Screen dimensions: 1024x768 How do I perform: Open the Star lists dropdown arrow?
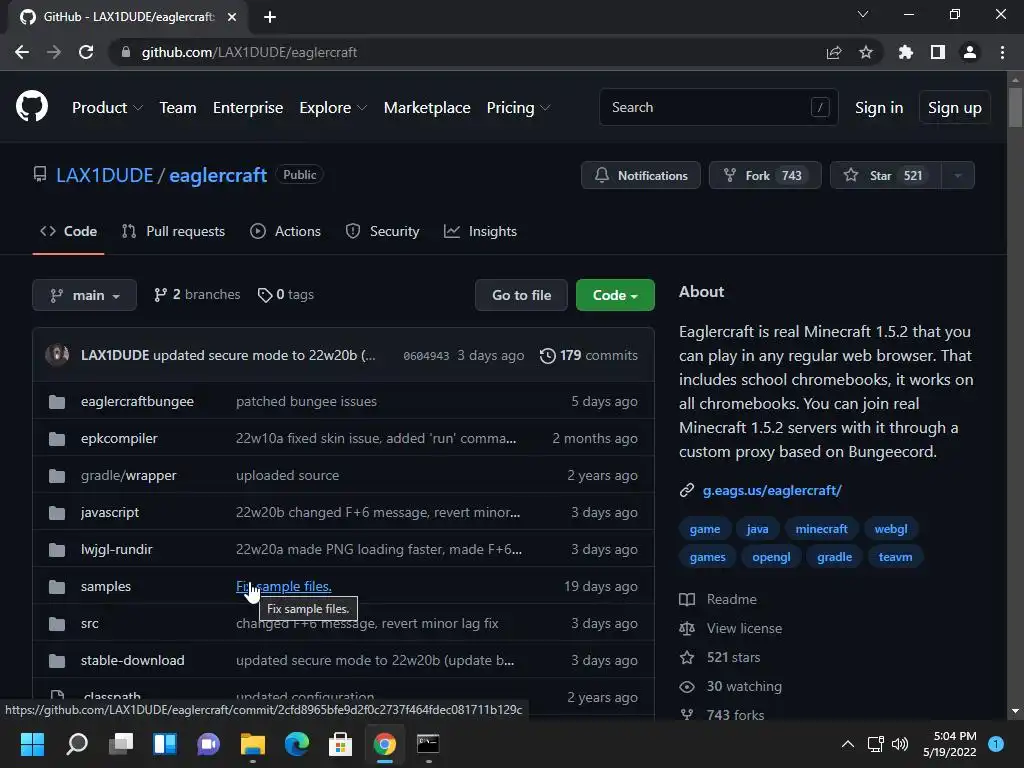coord(957,175)
